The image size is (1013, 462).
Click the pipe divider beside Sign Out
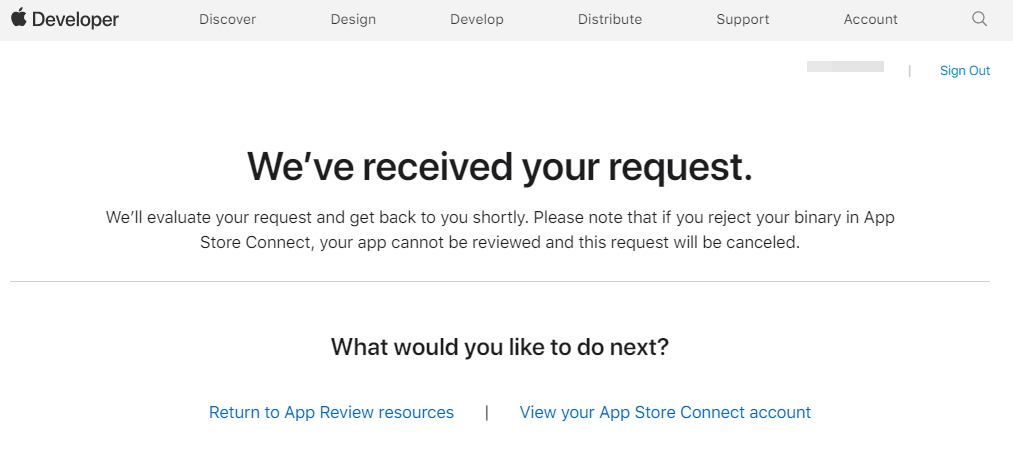click(x=910, y=71)
